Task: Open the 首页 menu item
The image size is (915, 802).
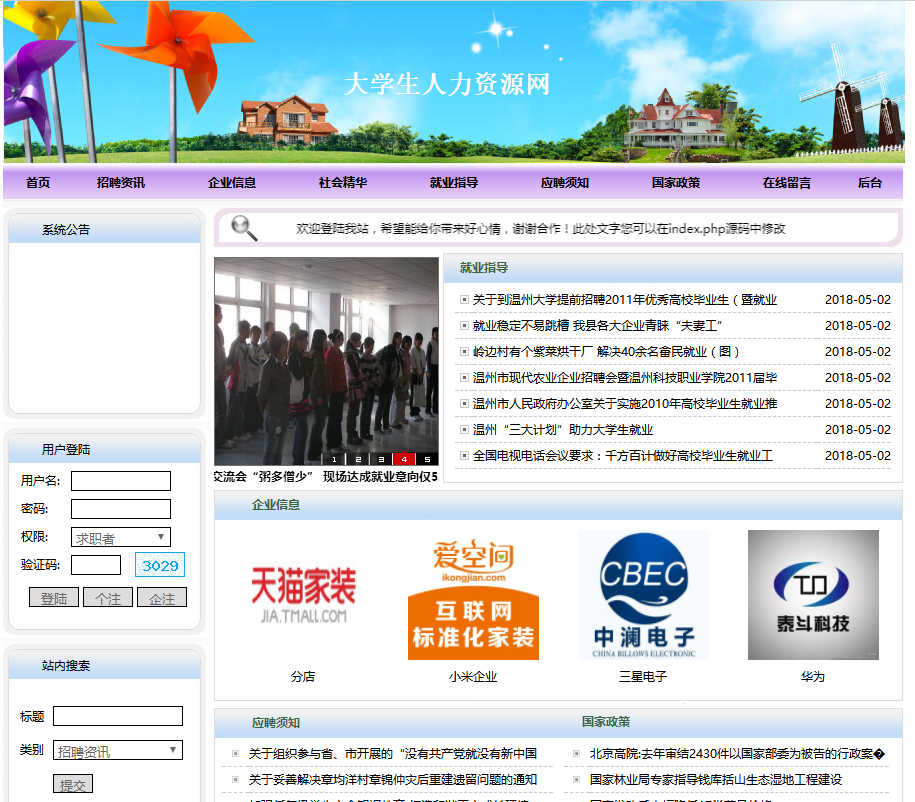Action: (x=38, y=183)
